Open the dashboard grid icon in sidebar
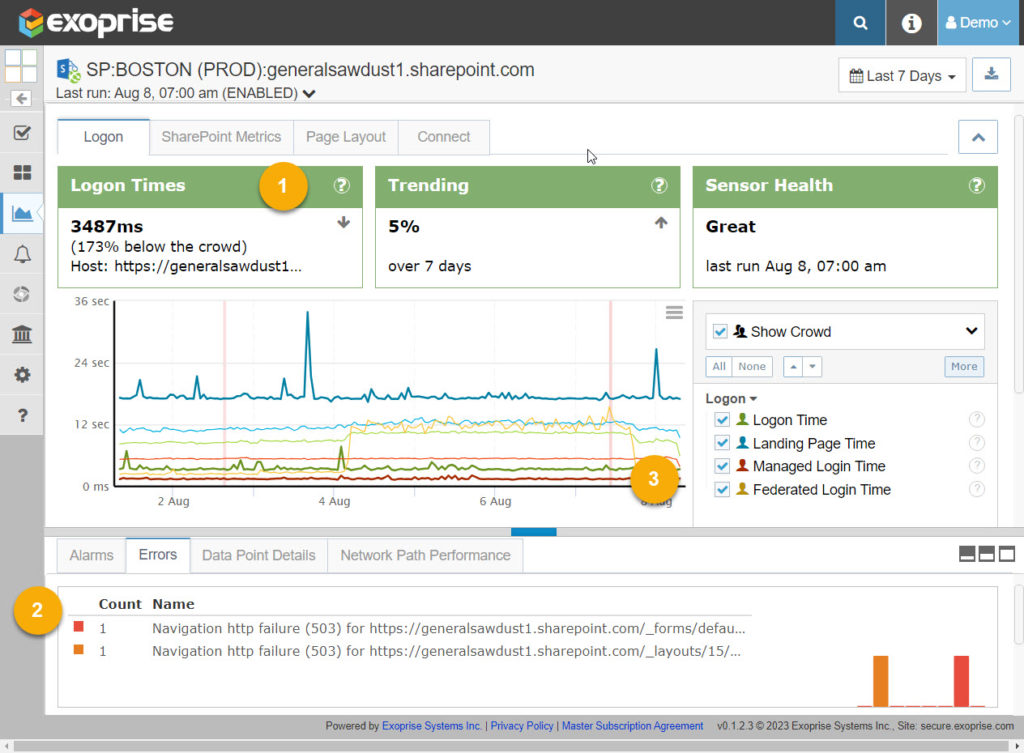 coord(22,172)
